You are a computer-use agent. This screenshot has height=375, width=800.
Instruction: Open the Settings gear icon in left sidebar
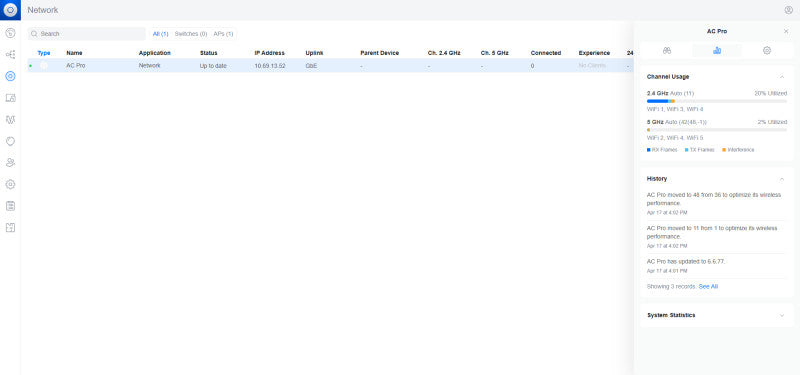[x=10, y=184]
